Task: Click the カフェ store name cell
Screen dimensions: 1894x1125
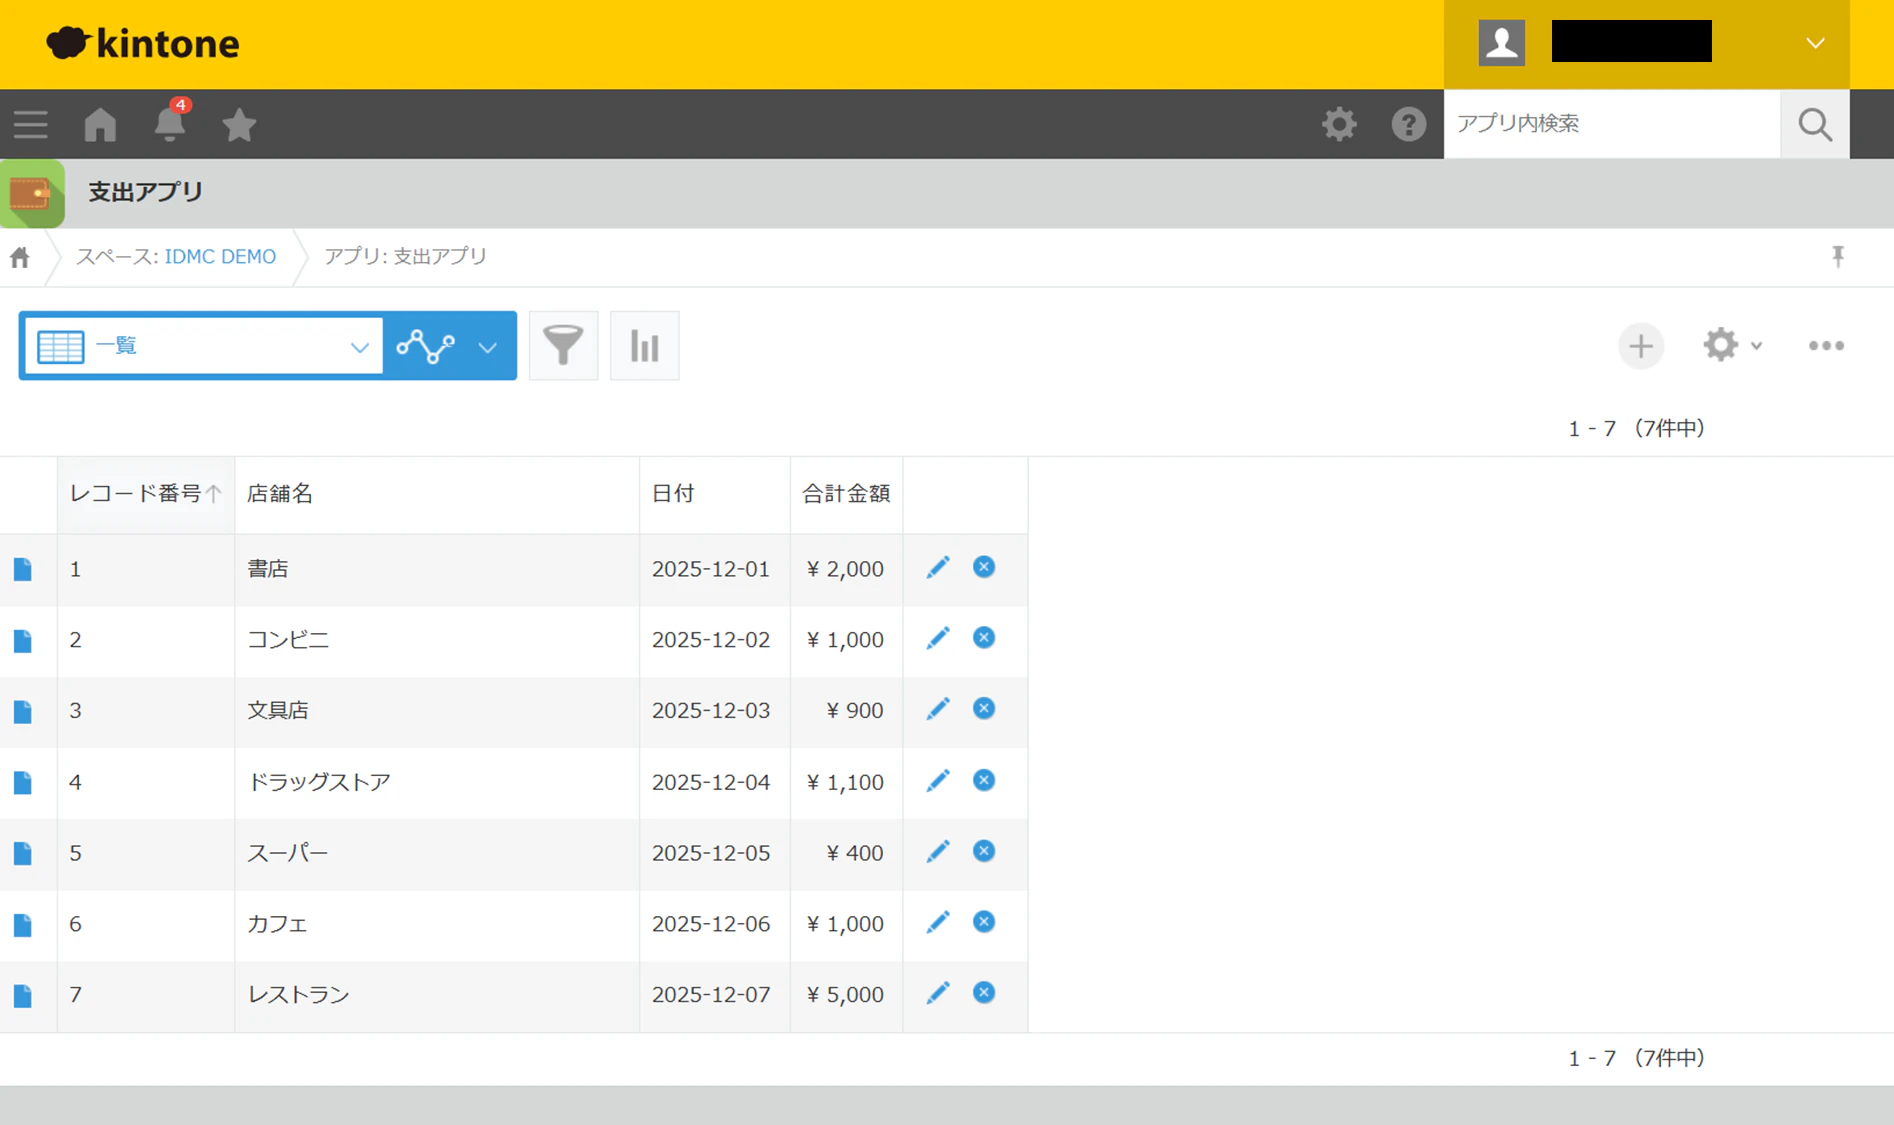Action: point(437,924)
